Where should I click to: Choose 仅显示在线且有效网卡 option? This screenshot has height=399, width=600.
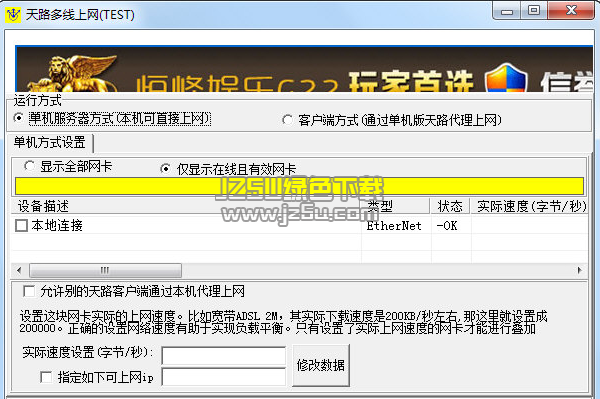click(165, 169)
